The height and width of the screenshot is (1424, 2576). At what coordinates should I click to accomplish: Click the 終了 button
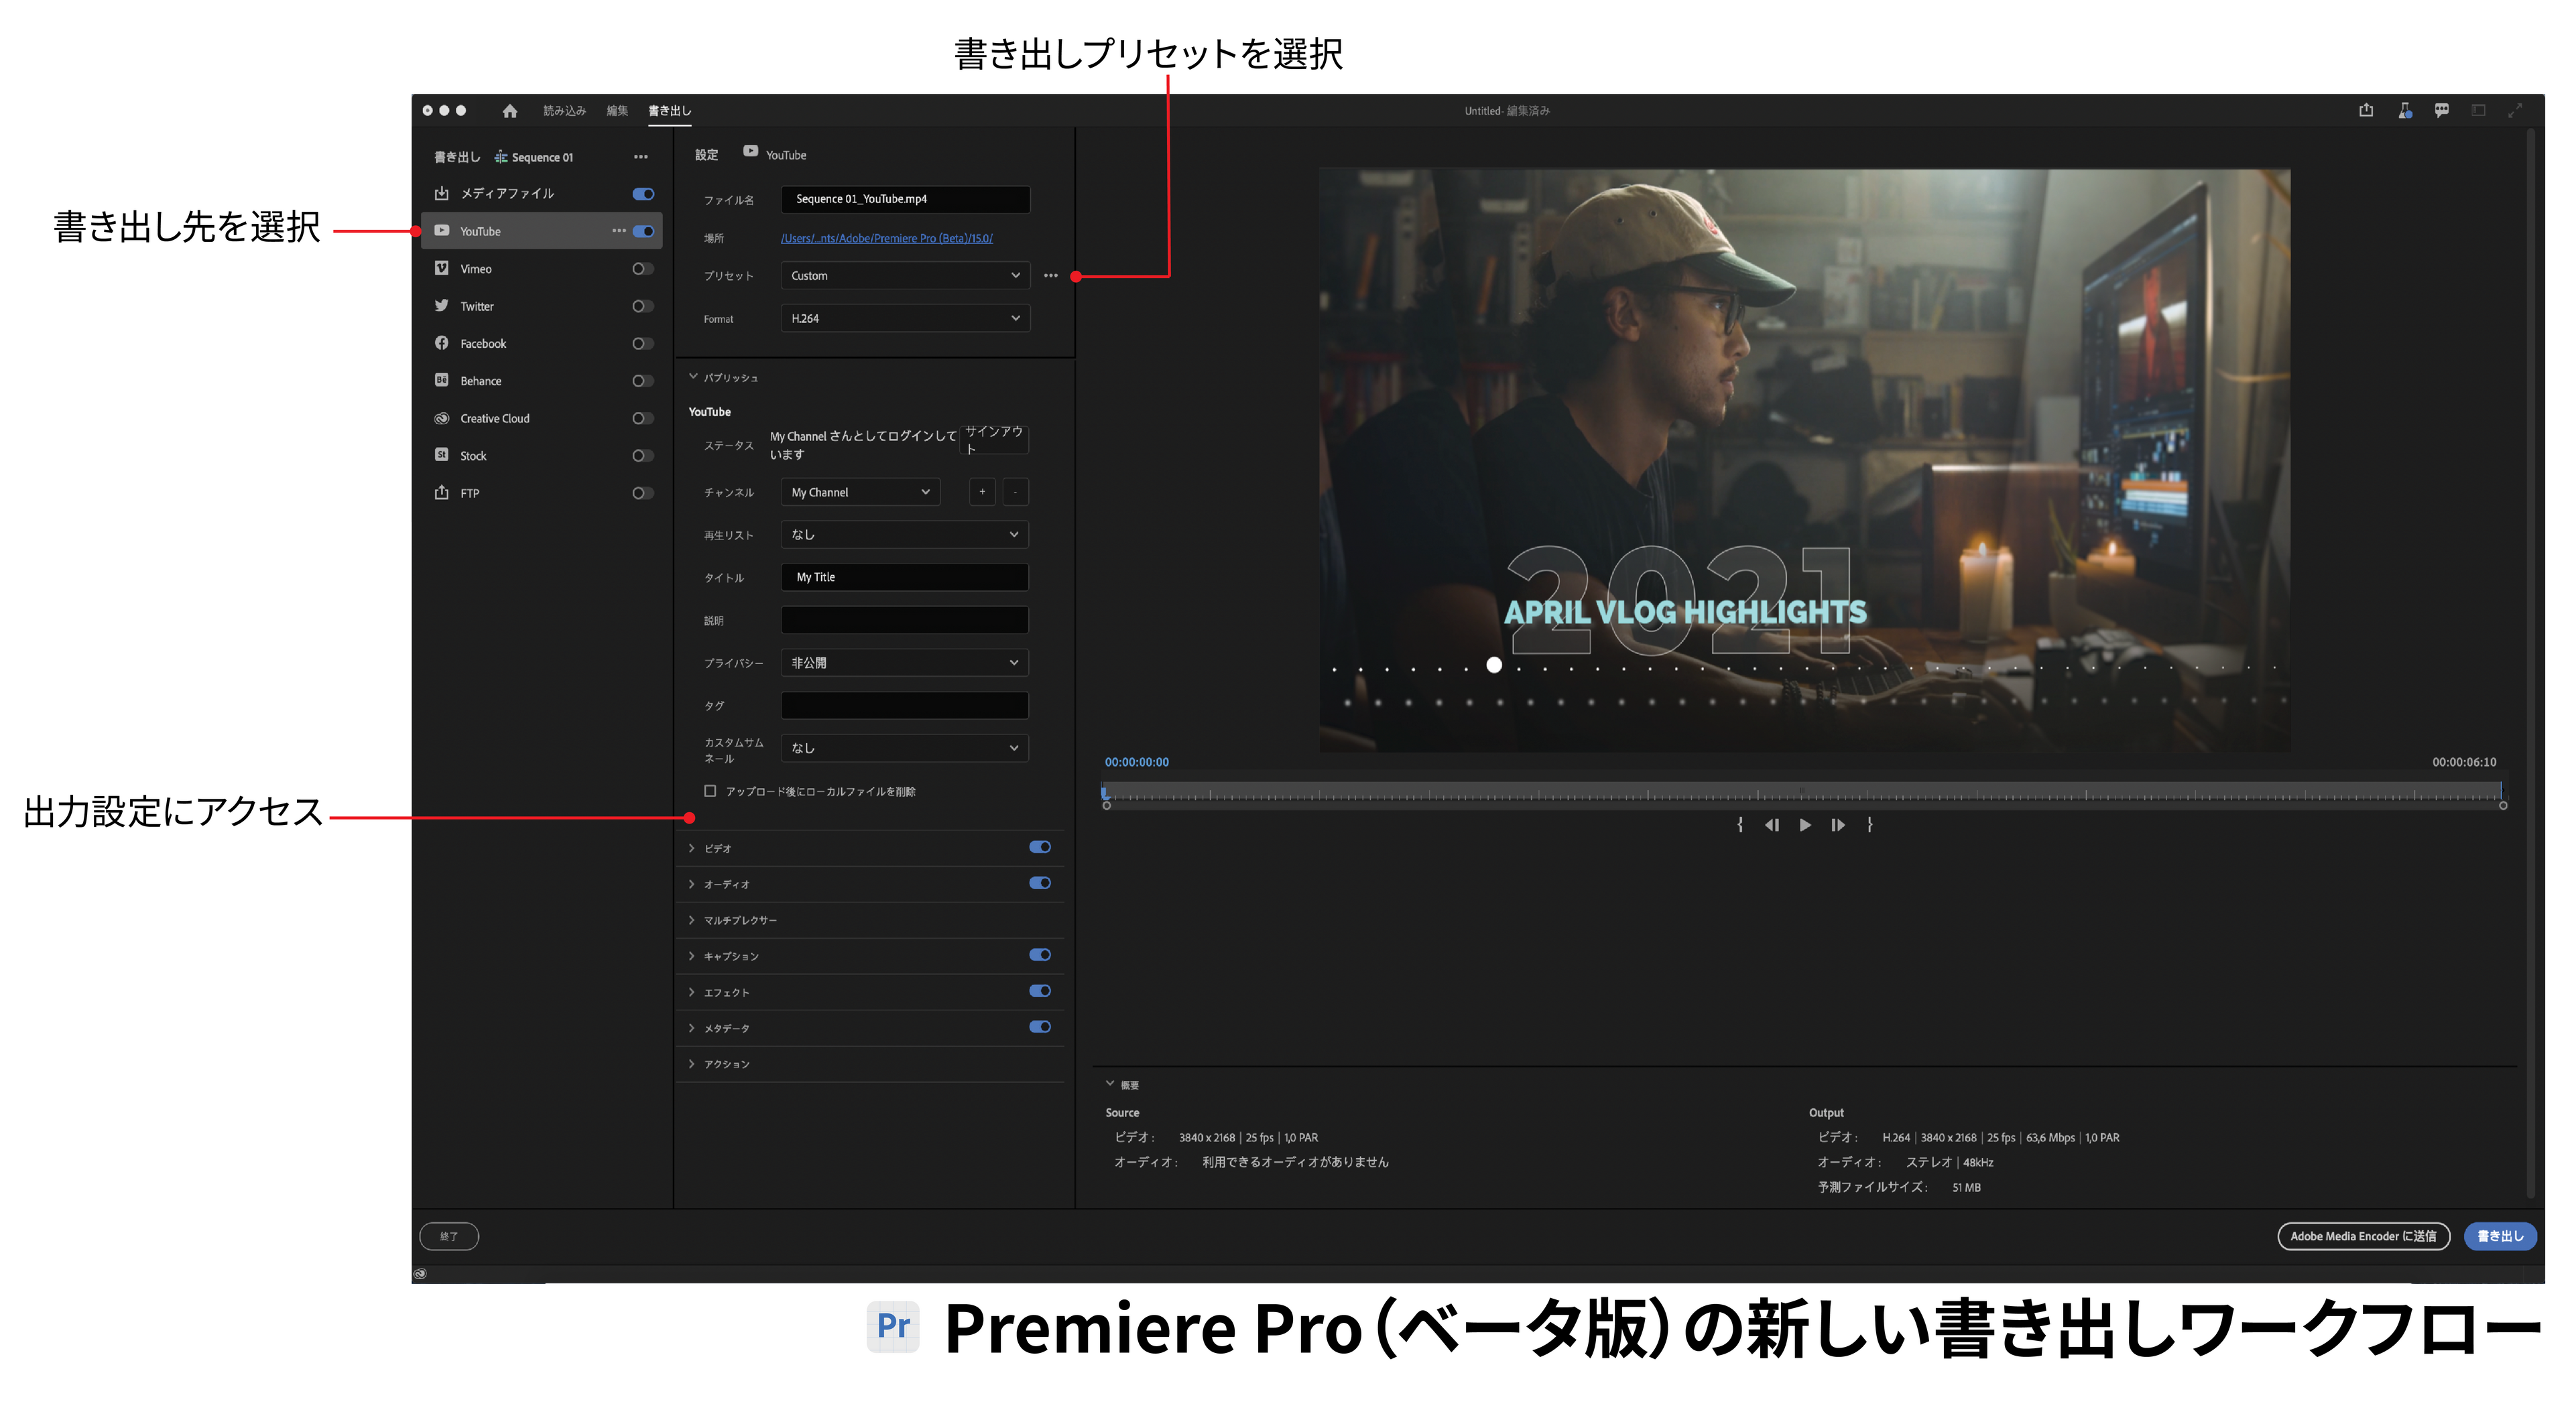pyautogui.click(x=449, y=1237)
